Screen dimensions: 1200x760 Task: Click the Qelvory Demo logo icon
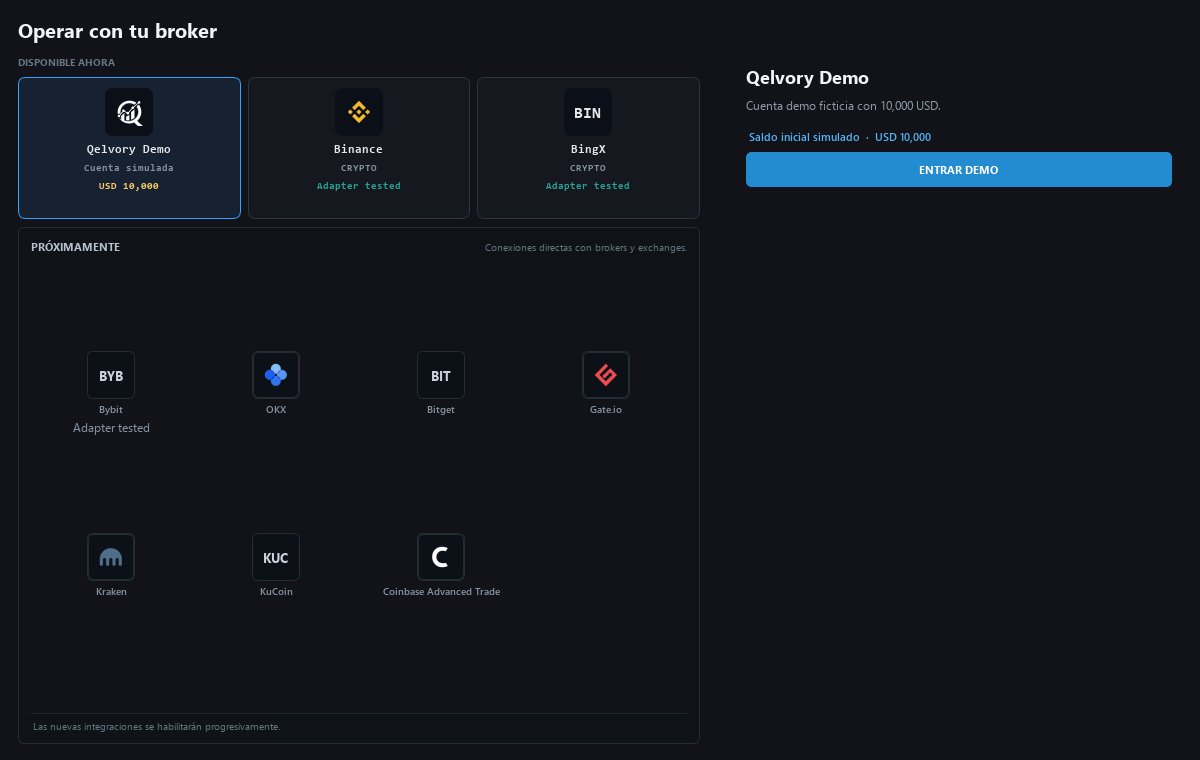tap(129, 112)
